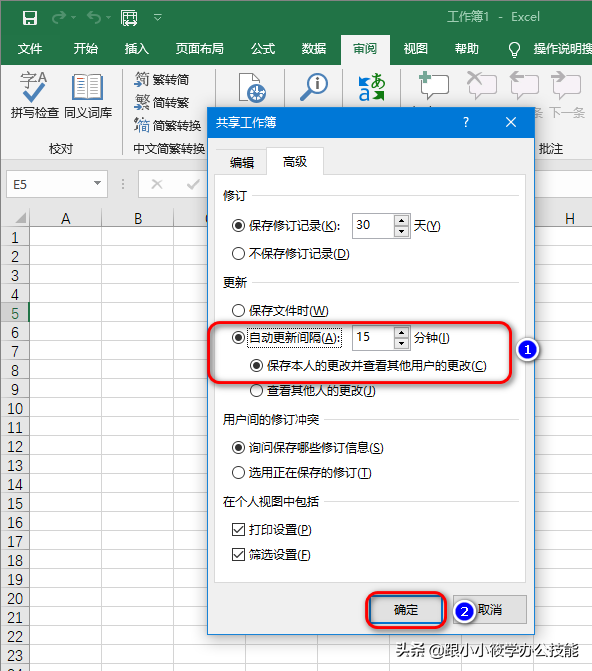
Task: Open the 文件 menu tab
Action: pyautogui.click(x=30, y=49)
